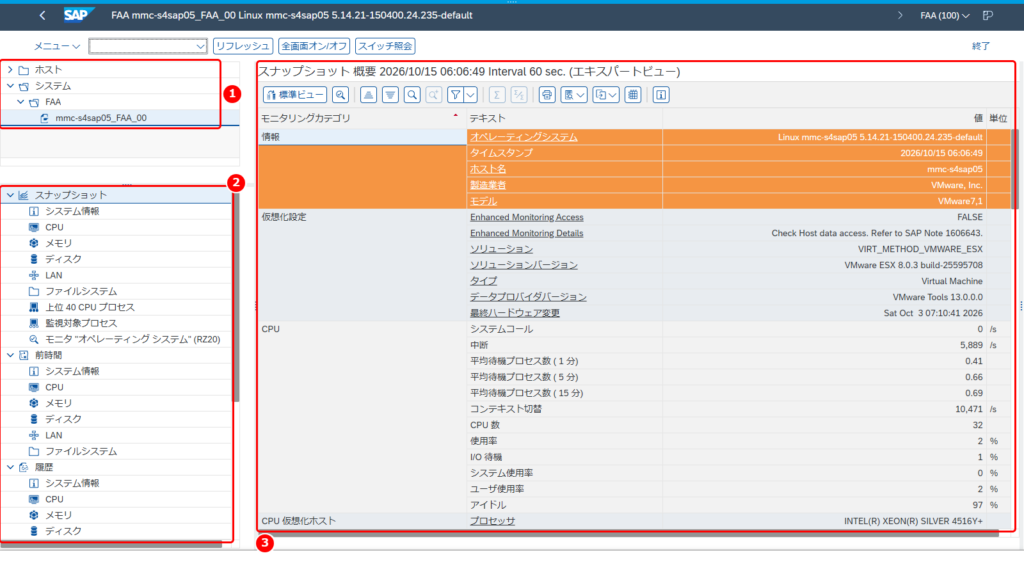Set a filter with the funnel icon

point(455,95)
